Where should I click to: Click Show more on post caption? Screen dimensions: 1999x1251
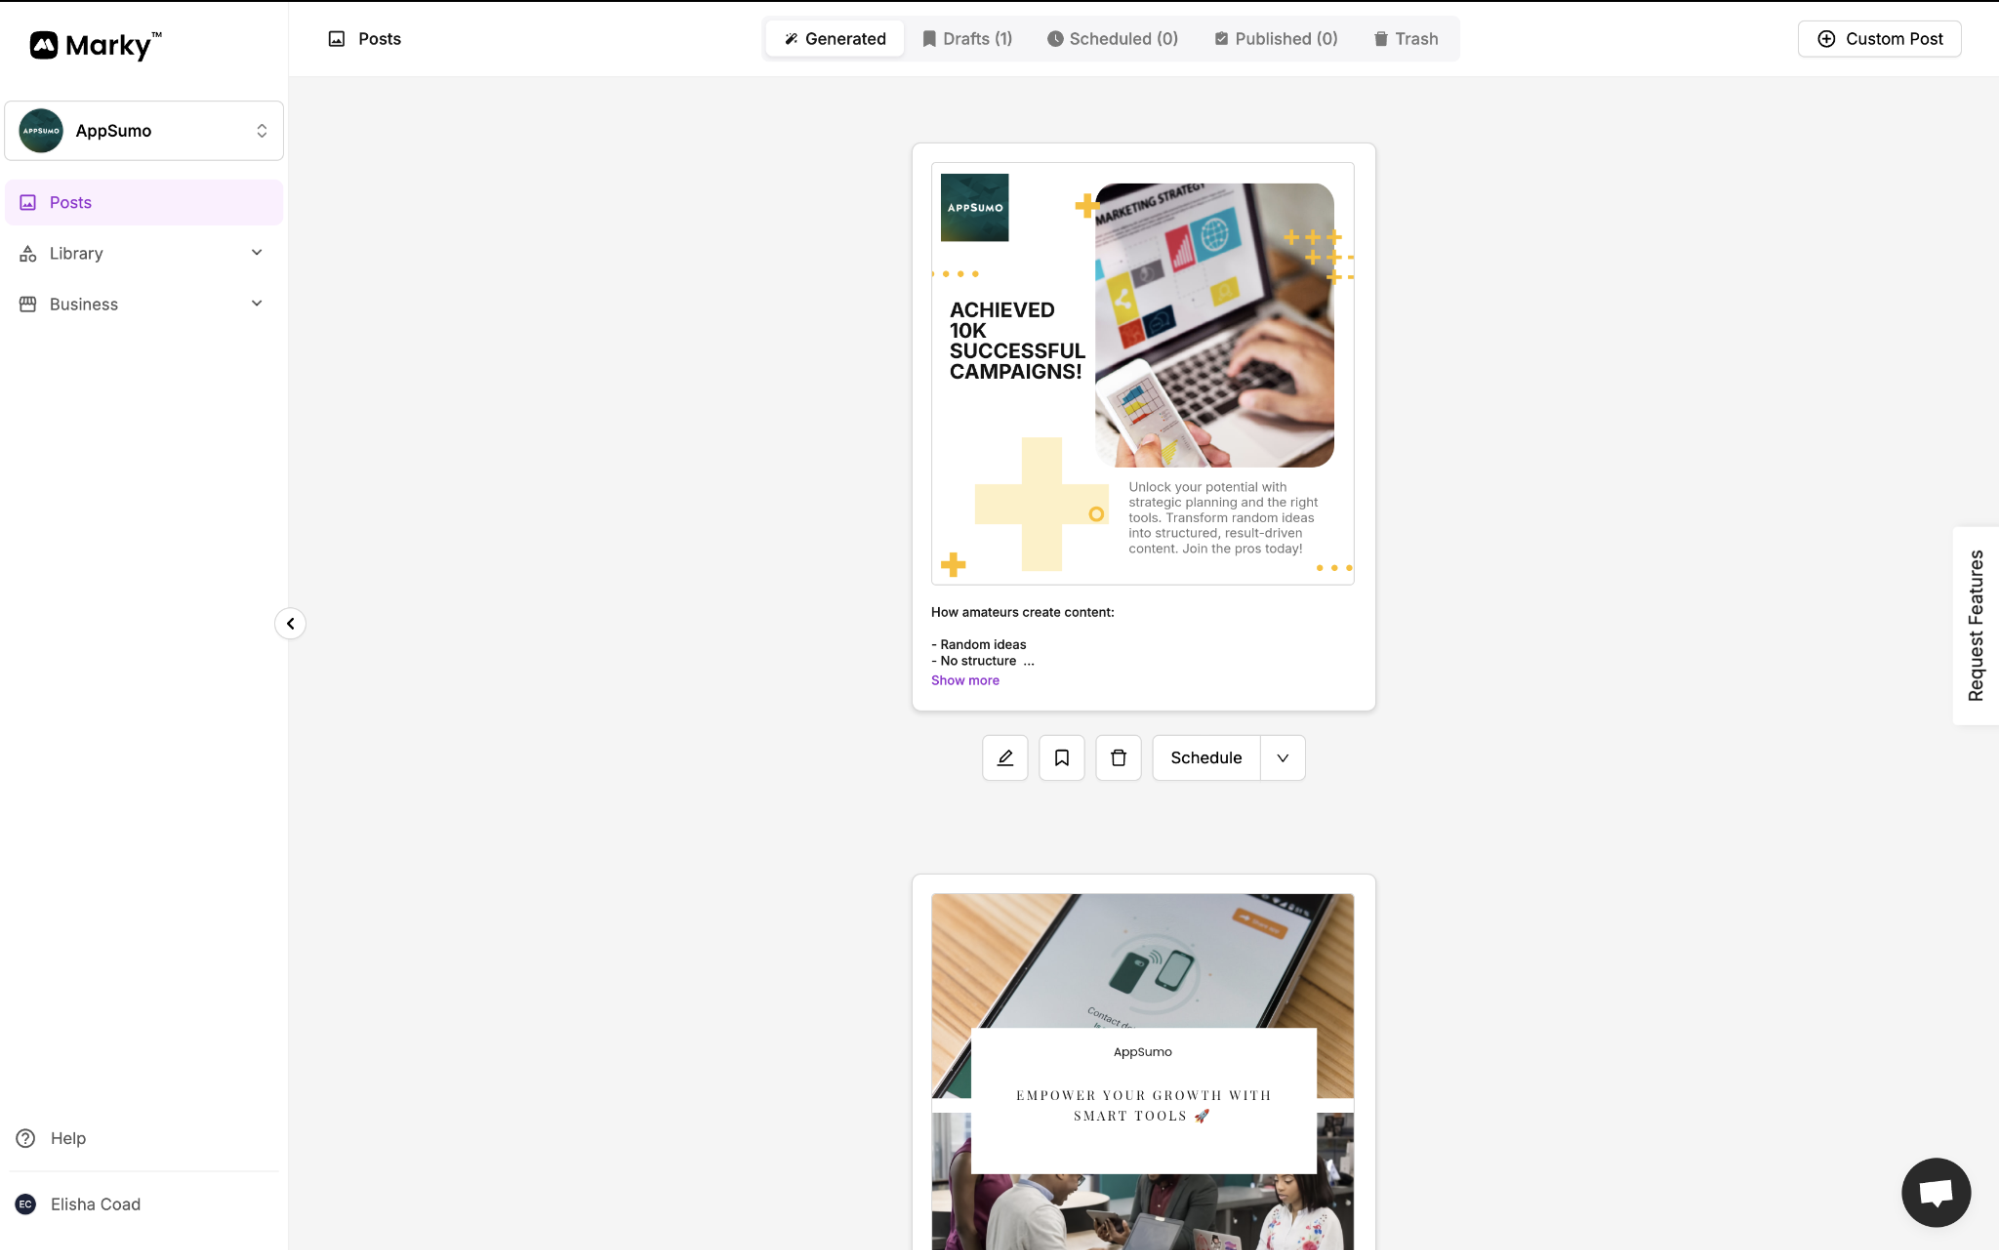click(964, 679)
